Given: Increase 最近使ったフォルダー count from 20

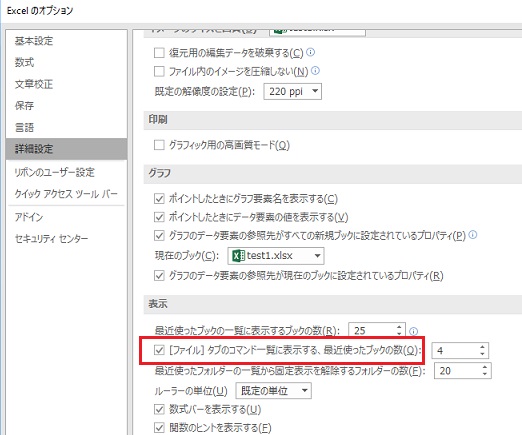Looking at the screenshot, I should coord(485,367).
